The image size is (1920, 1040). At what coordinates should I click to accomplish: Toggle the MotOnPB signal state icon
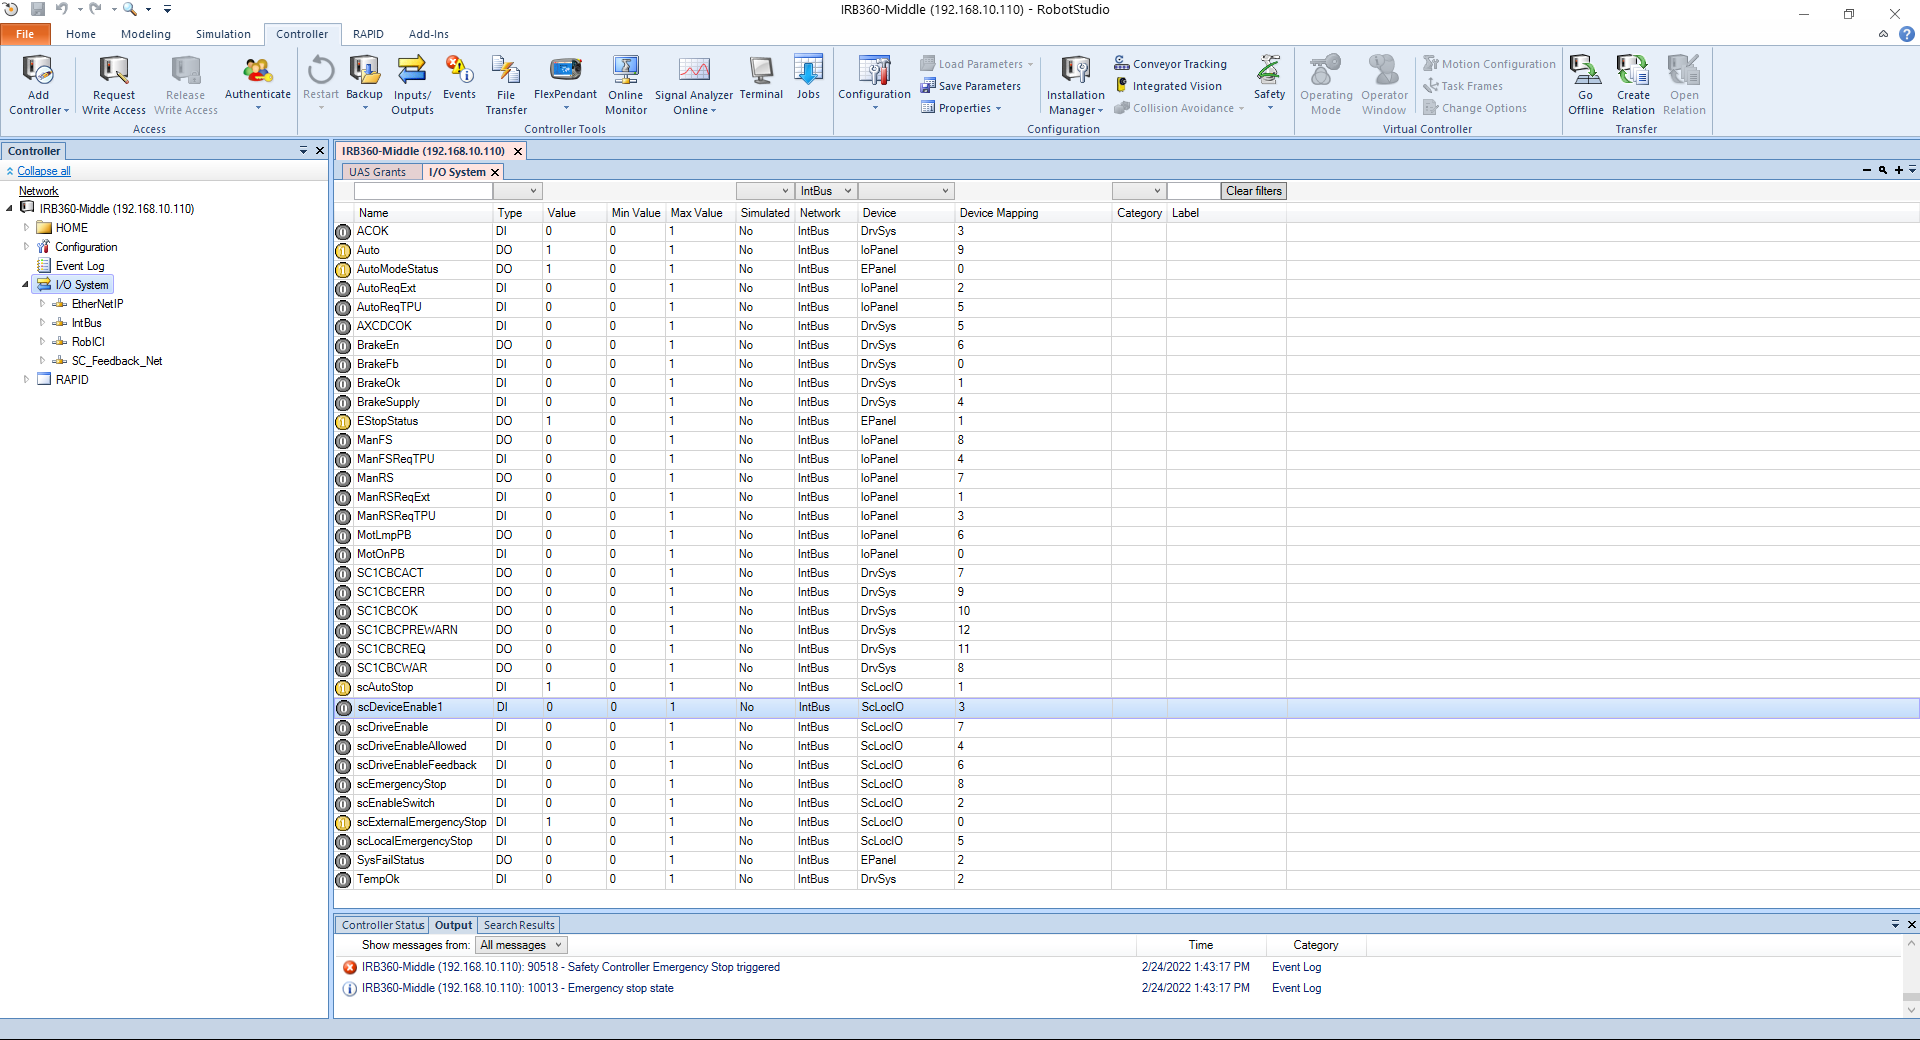[343, 554]
